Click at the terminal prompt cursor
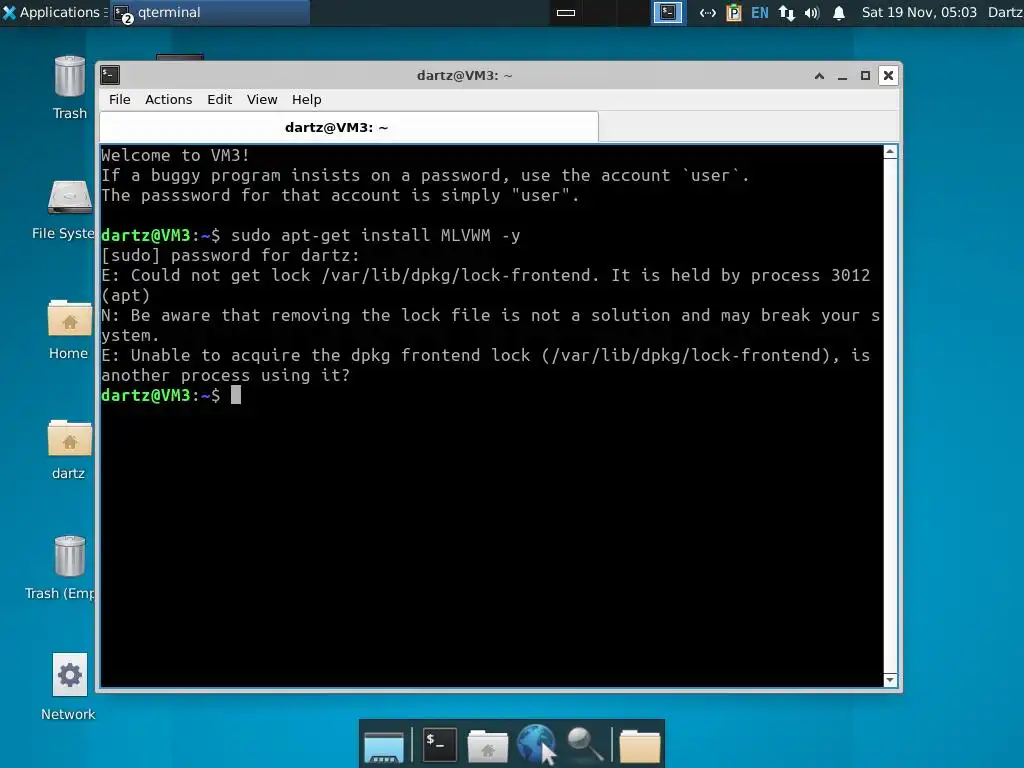Screen dimensions: 1024x768 [x=236, y=395]
